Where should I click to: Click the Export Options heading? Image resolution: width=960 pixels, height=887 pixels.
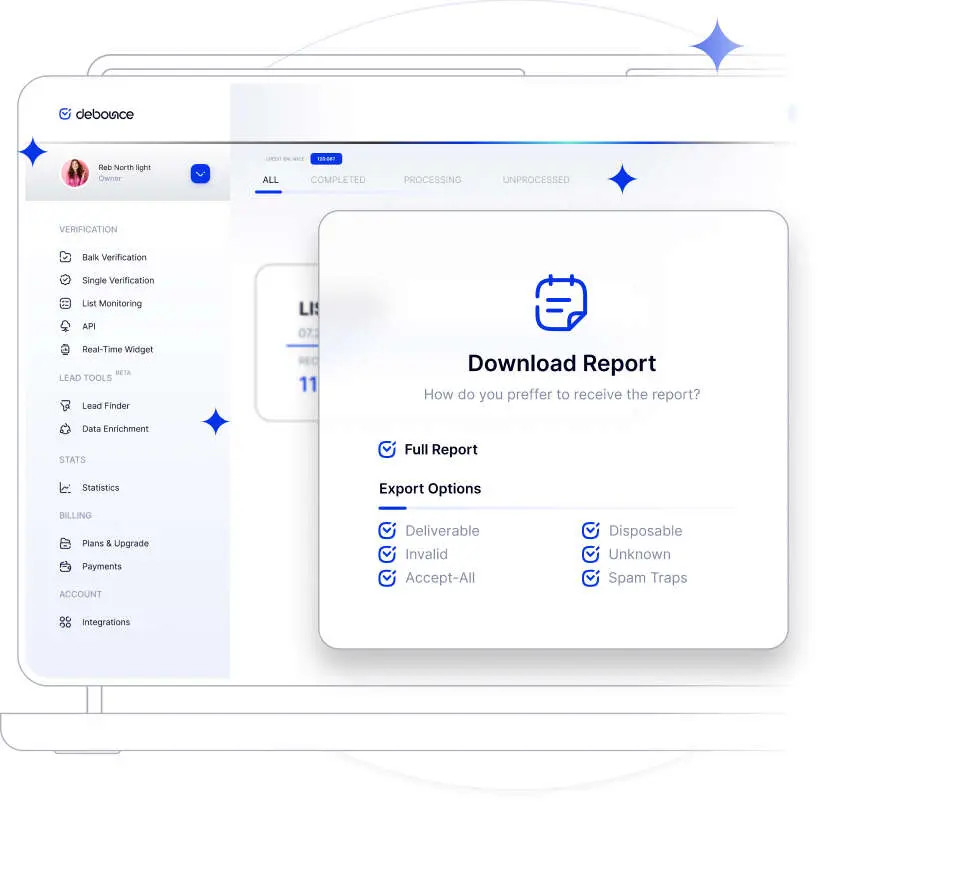tap(430, 488)
